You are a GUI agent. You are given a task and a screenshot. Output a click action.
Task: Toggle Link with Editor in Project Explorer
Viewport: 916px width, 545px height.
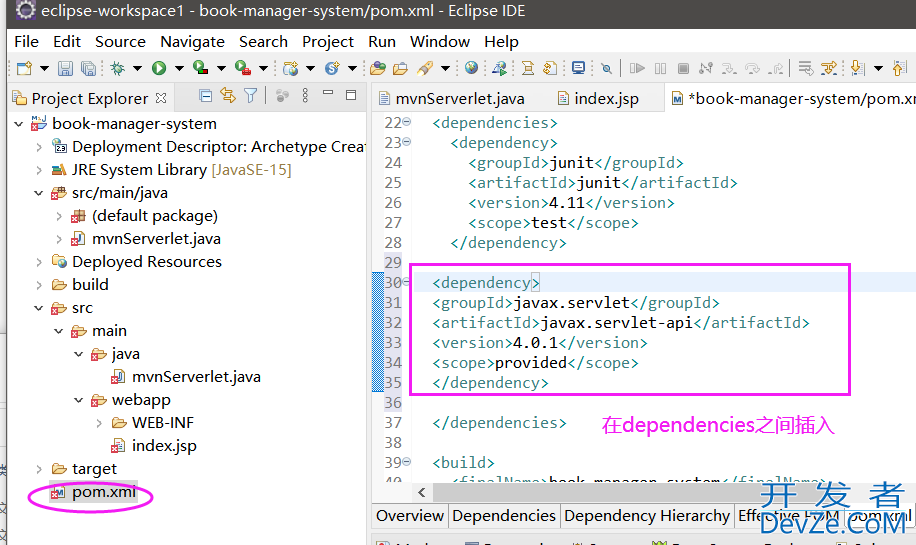pos(228,96)
